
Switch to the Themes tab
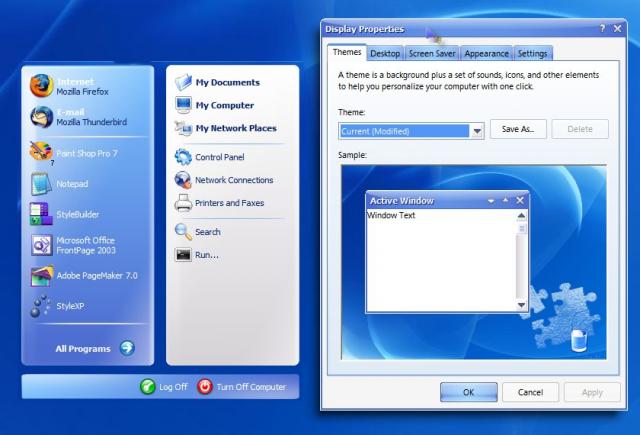click(347, 53)
